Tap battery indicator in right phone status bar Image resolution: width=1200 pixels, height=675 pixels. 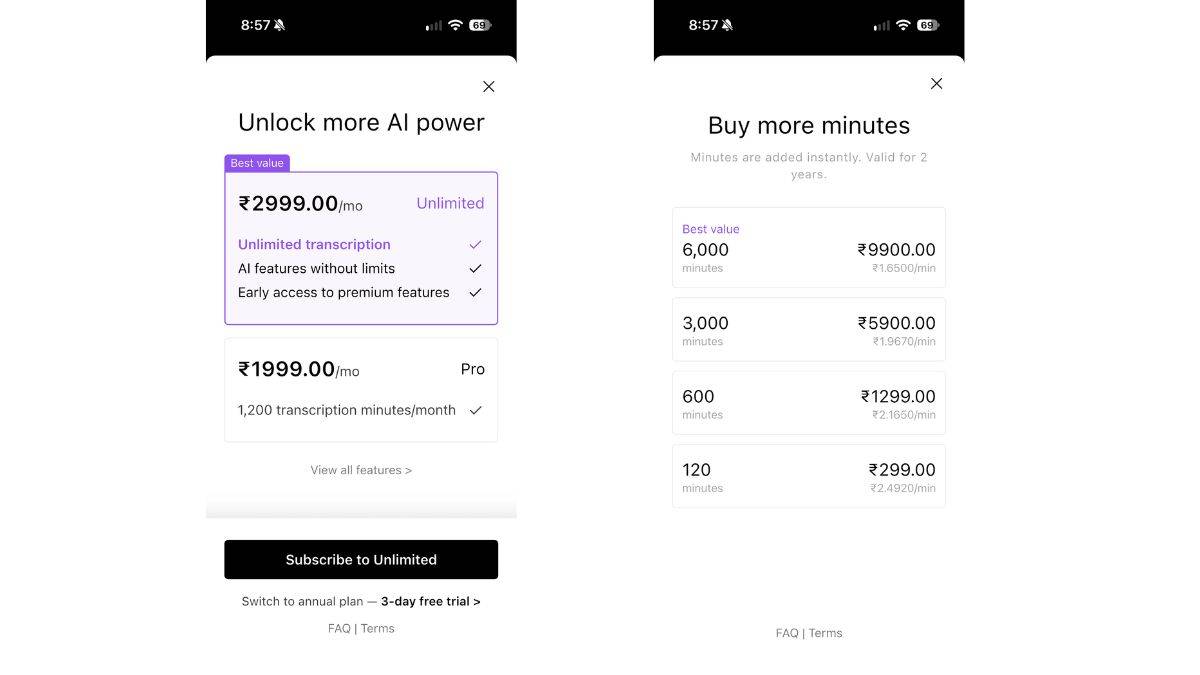click(929, 25)
